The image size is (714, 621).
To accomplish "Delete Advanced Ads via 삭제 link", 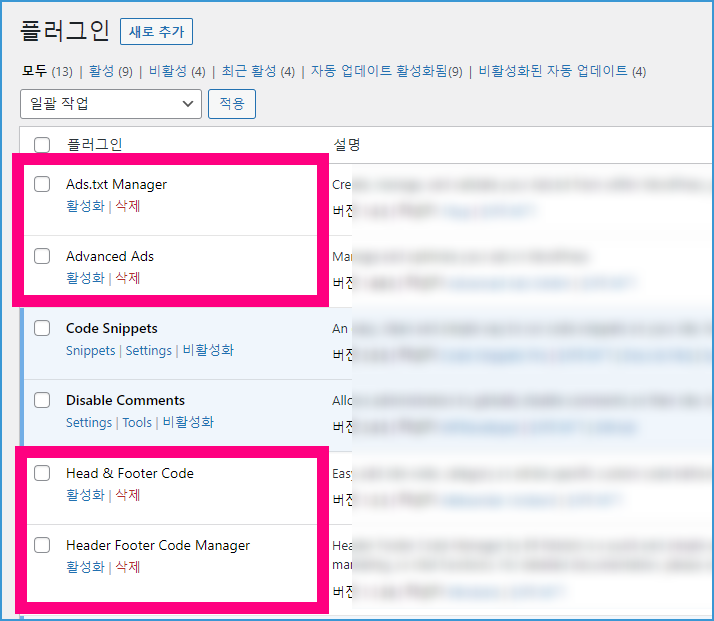I will pos(128,278).
